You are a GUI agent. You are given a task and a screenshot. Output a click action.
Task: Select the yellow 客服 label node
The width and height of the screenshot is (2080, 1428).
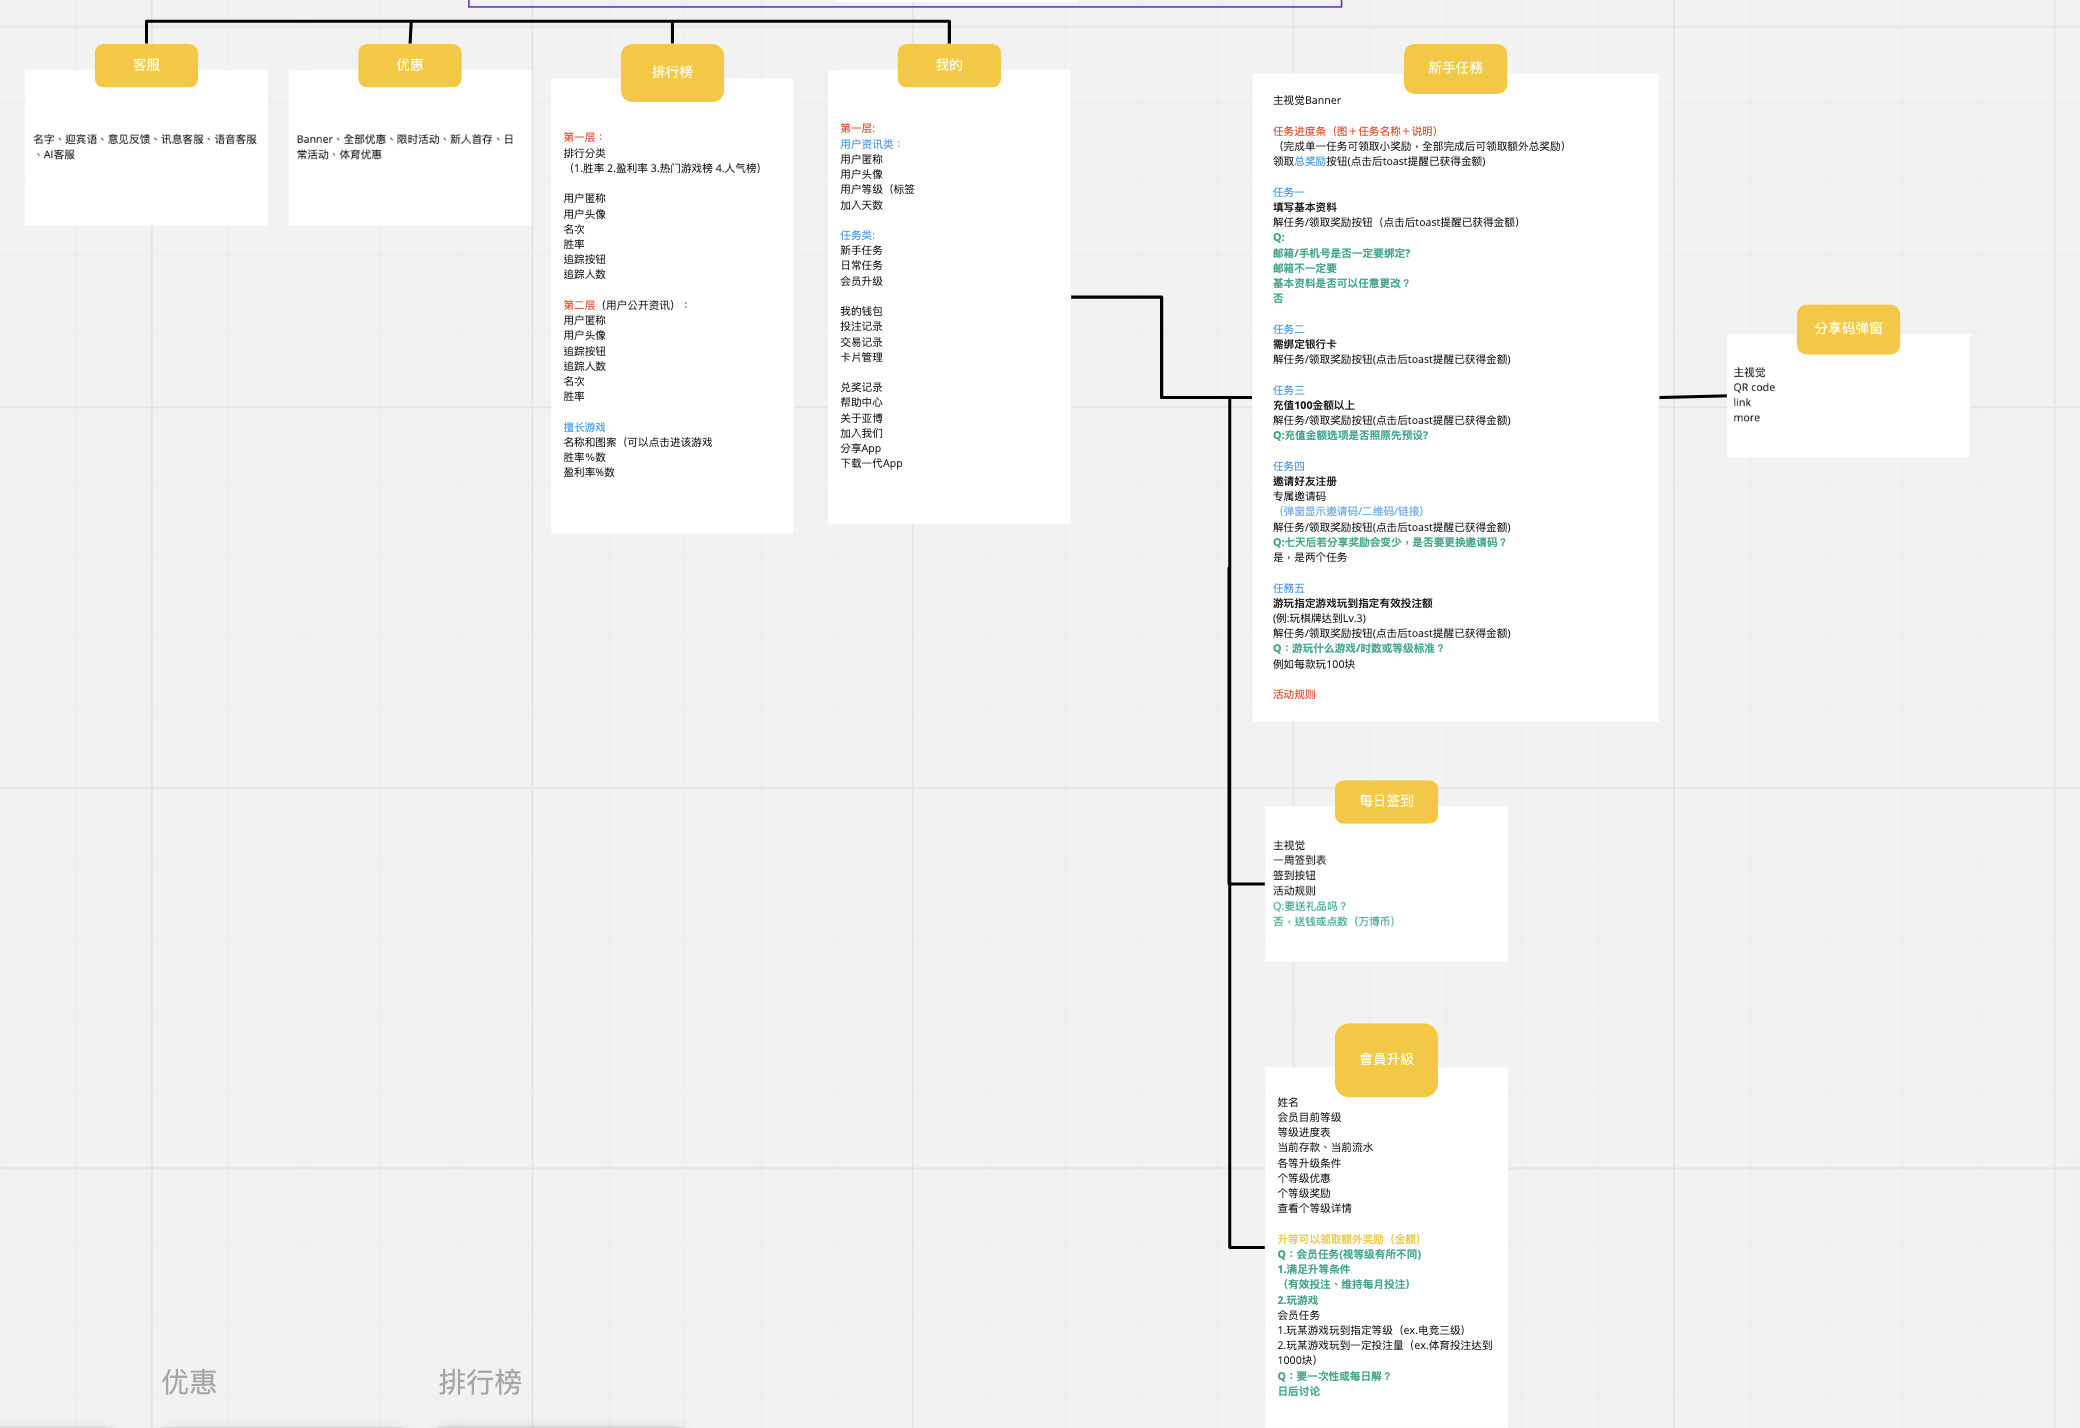(x=146, y=65)
